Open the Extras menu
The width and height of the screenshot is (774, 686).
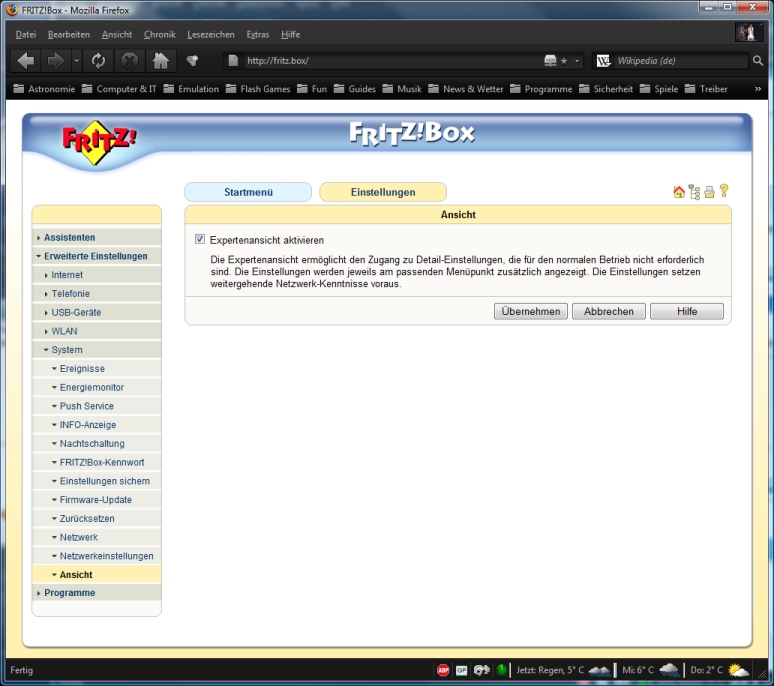(x=258, y=35)
